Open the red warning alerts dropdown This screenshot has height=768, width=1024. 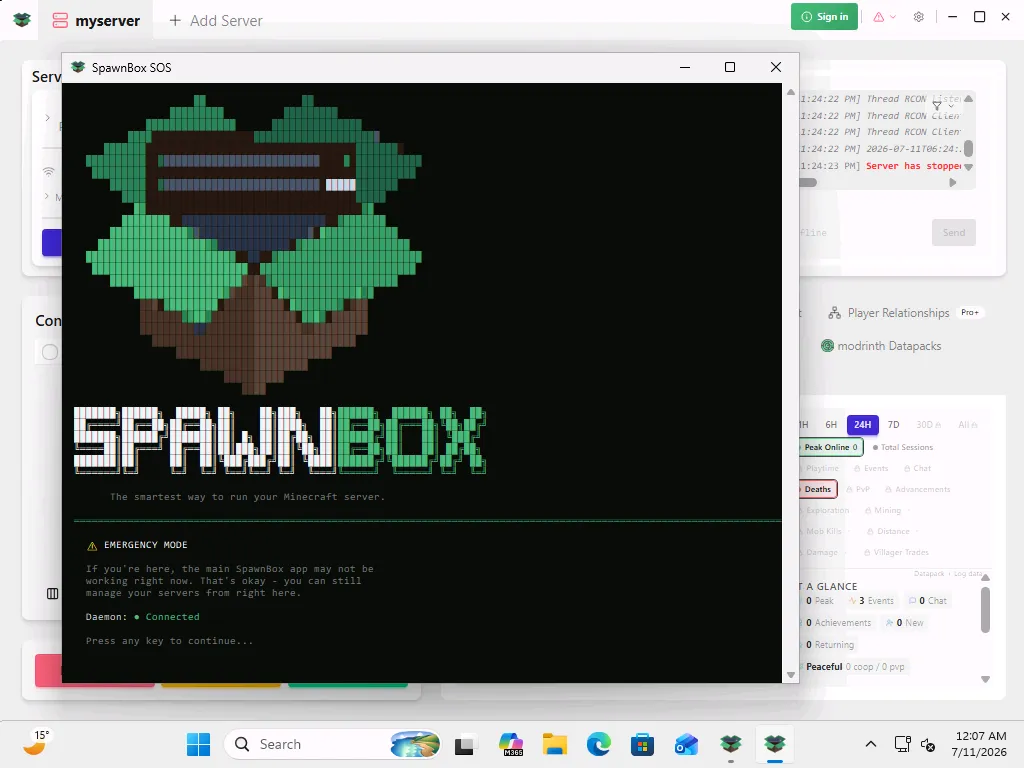(x=884, y=17)
